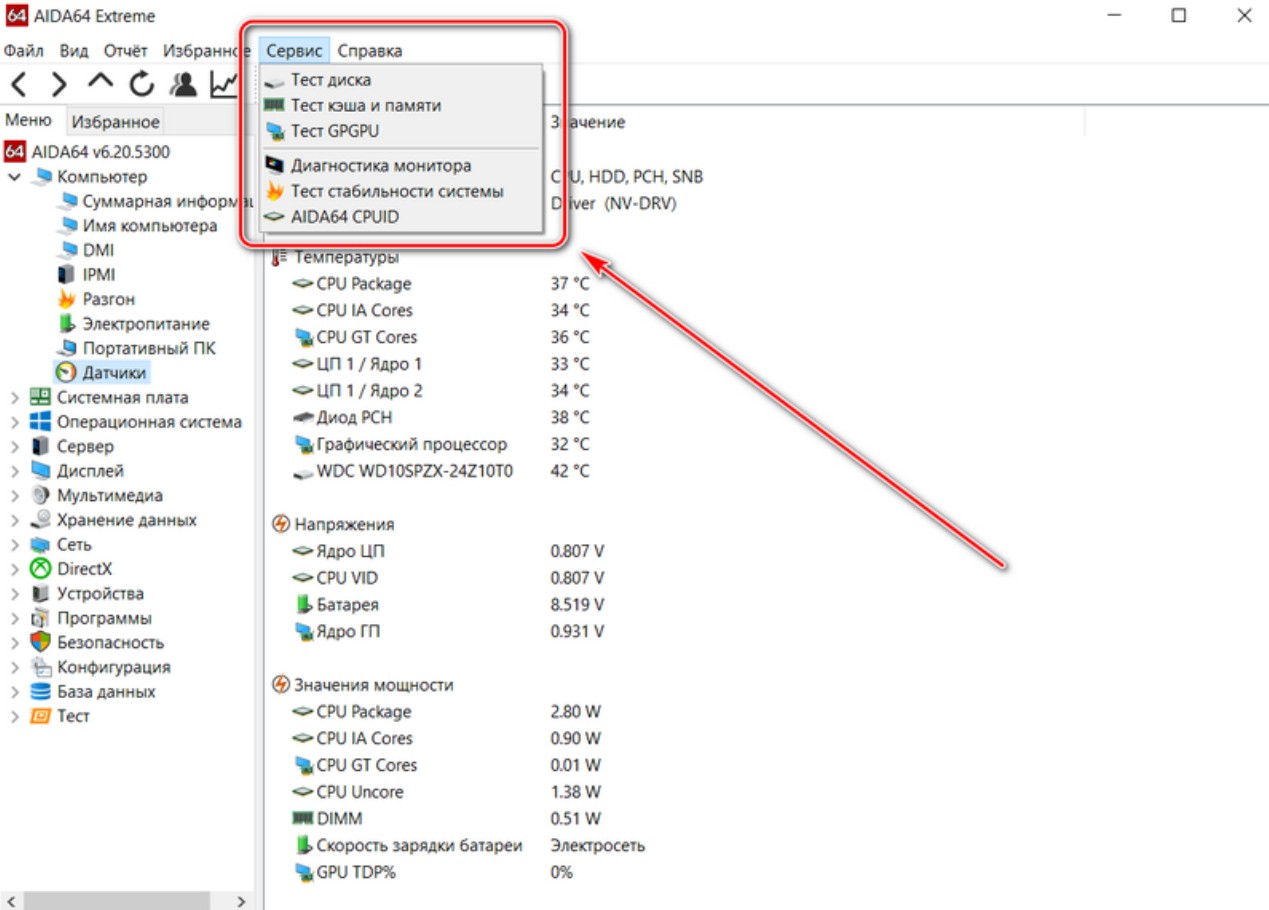Click the sidebar horizontal scrollbar left arrow
Screen dimensions: 1269x910
pyautogui.click(x=10, y=902)
